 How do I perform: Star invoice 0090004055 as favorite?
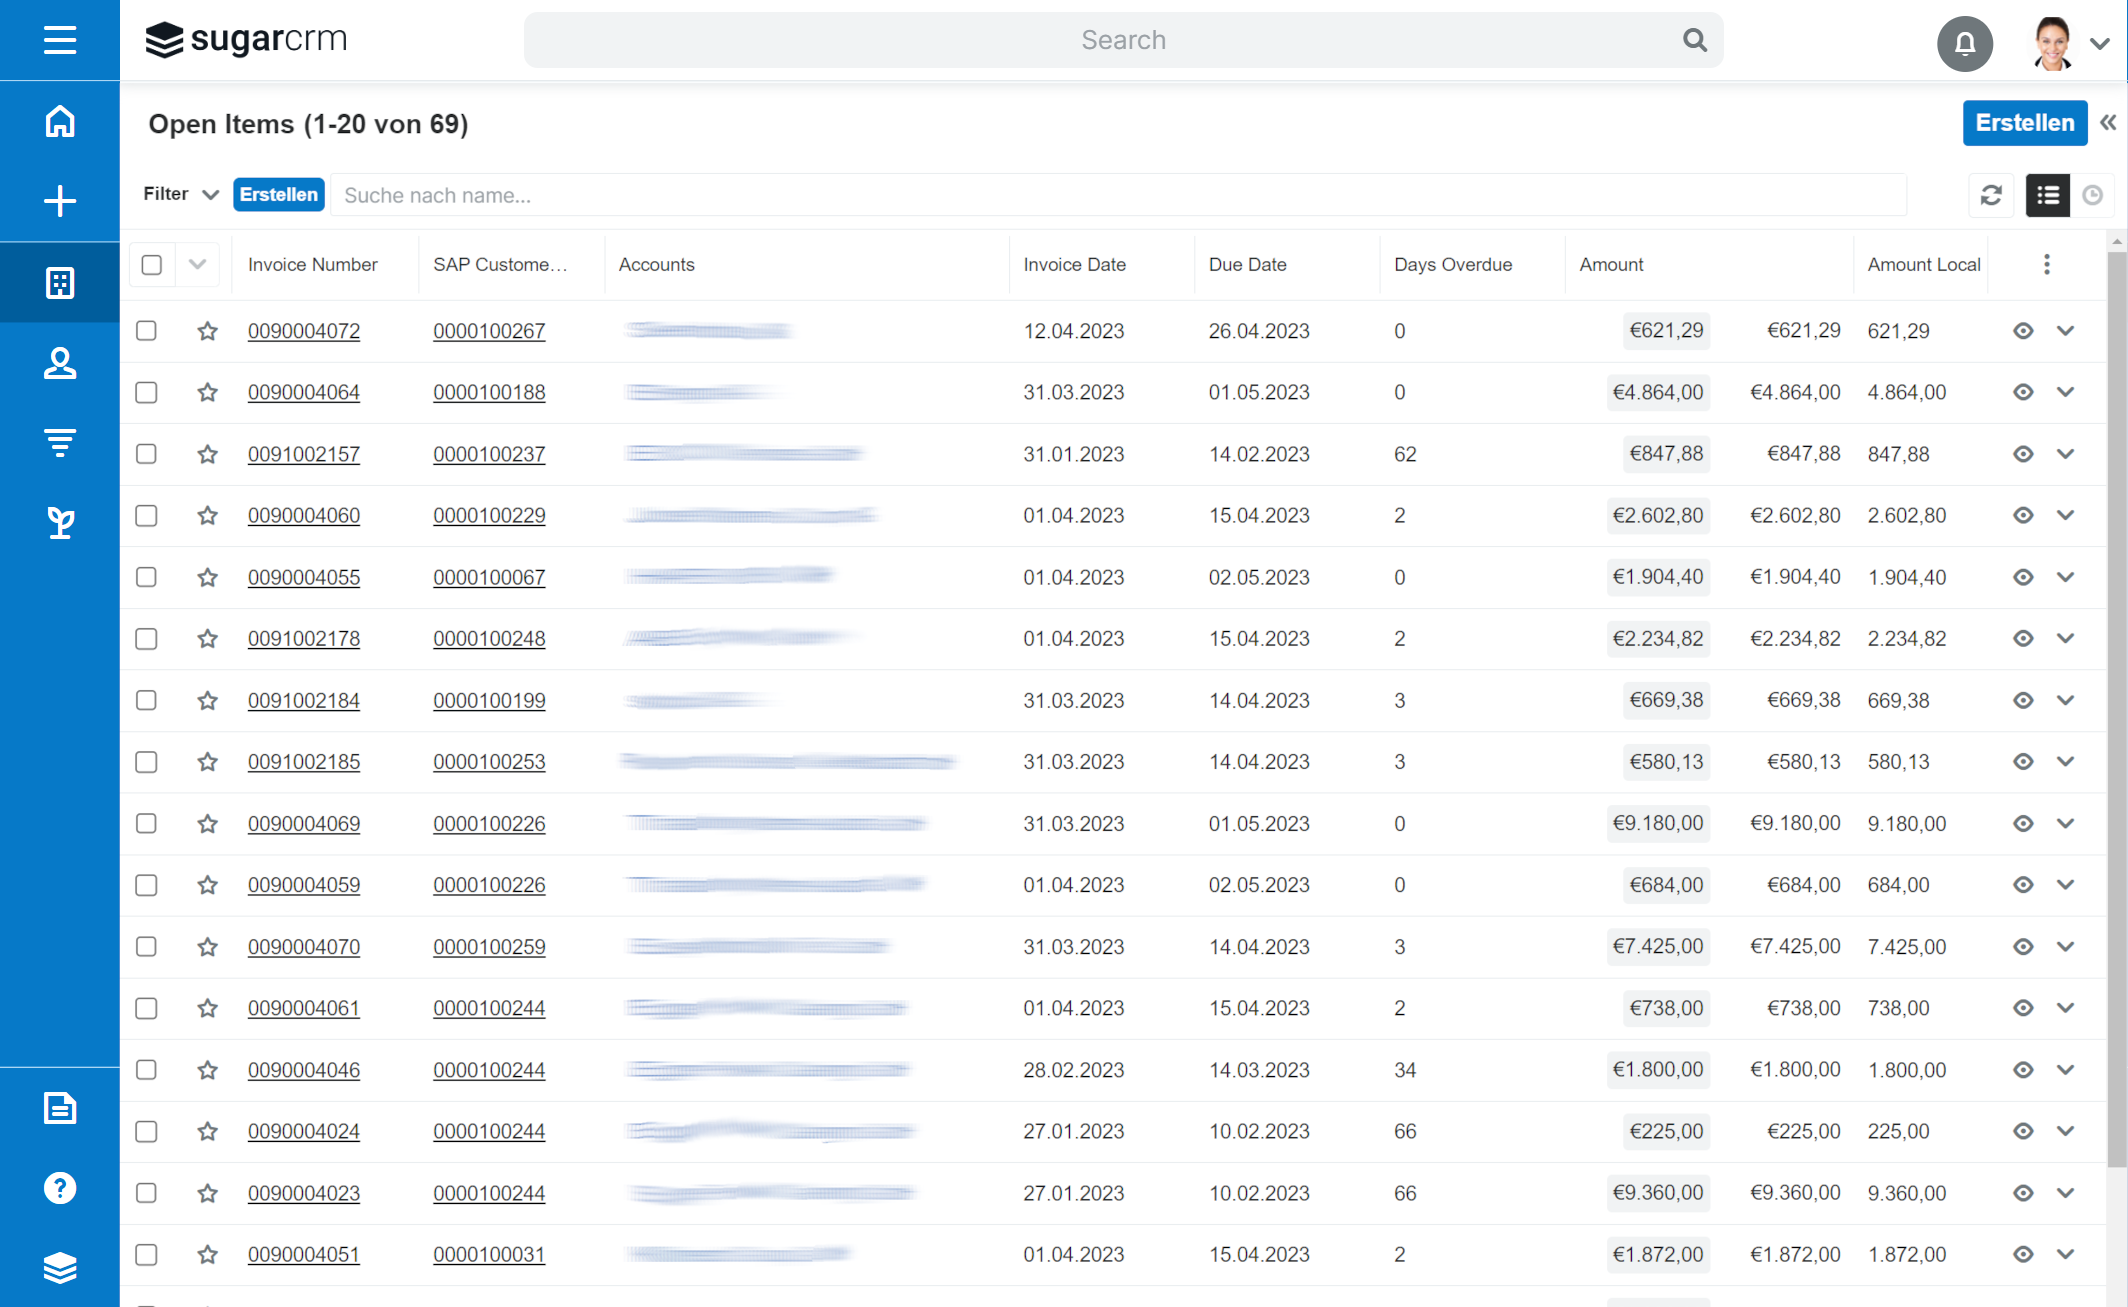(207, 577)
